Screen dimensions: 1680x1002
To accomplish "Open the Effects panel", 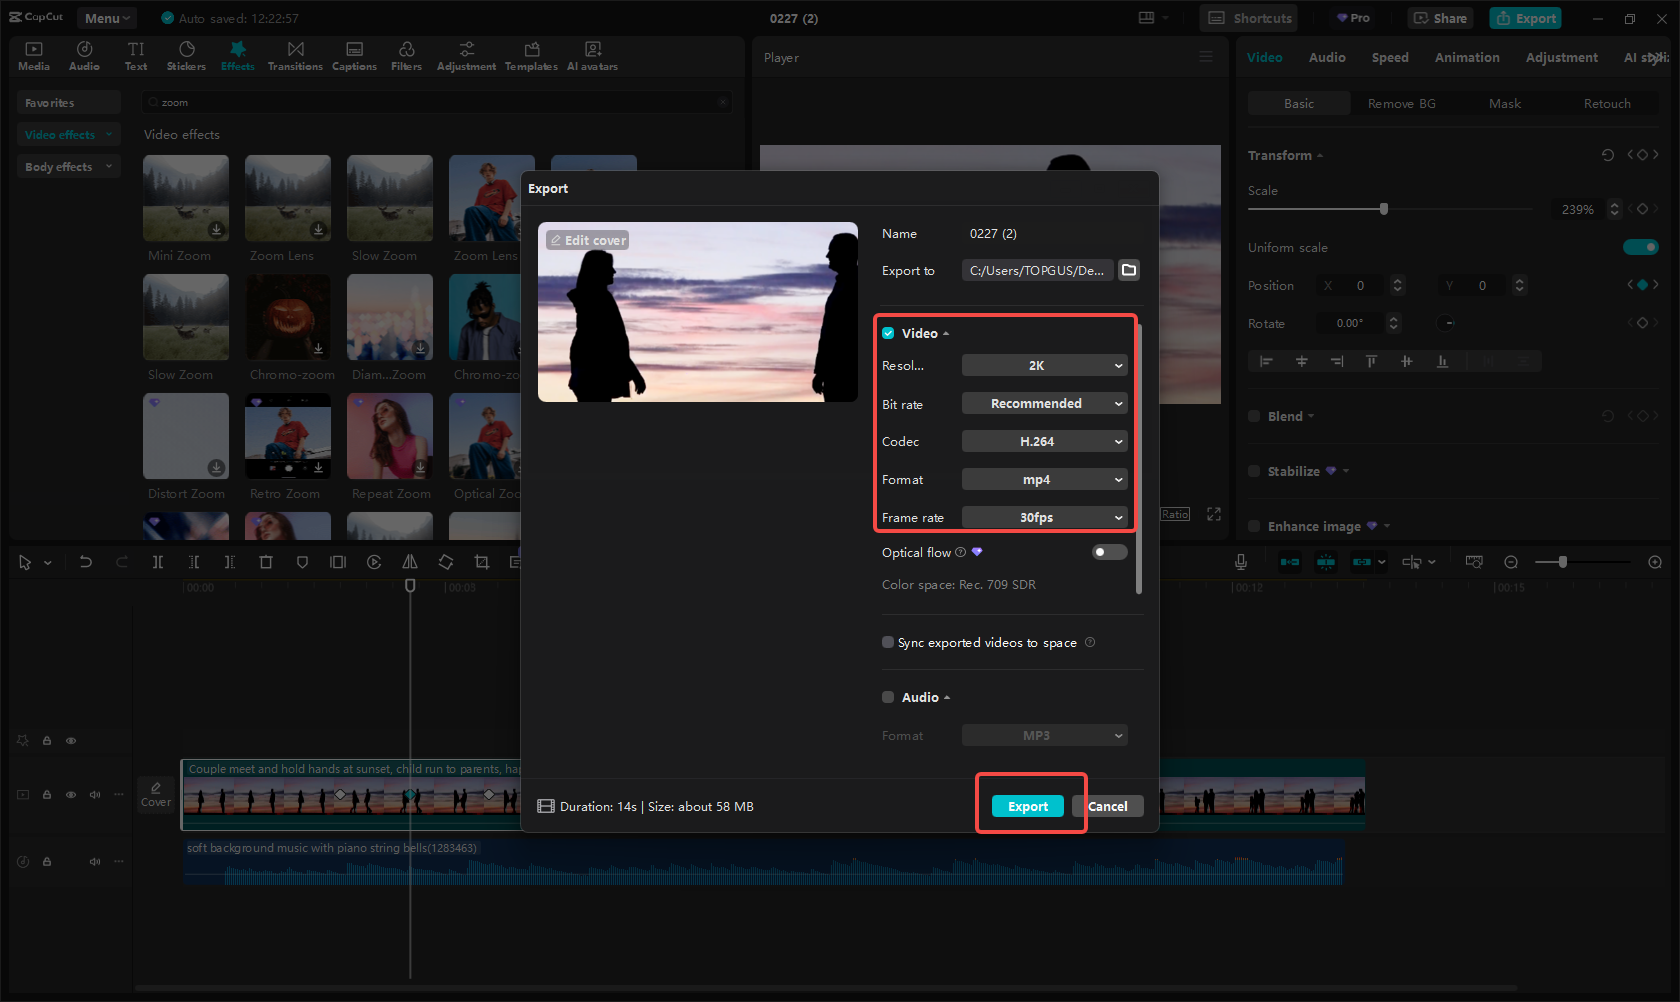I will tap(237, 55).
